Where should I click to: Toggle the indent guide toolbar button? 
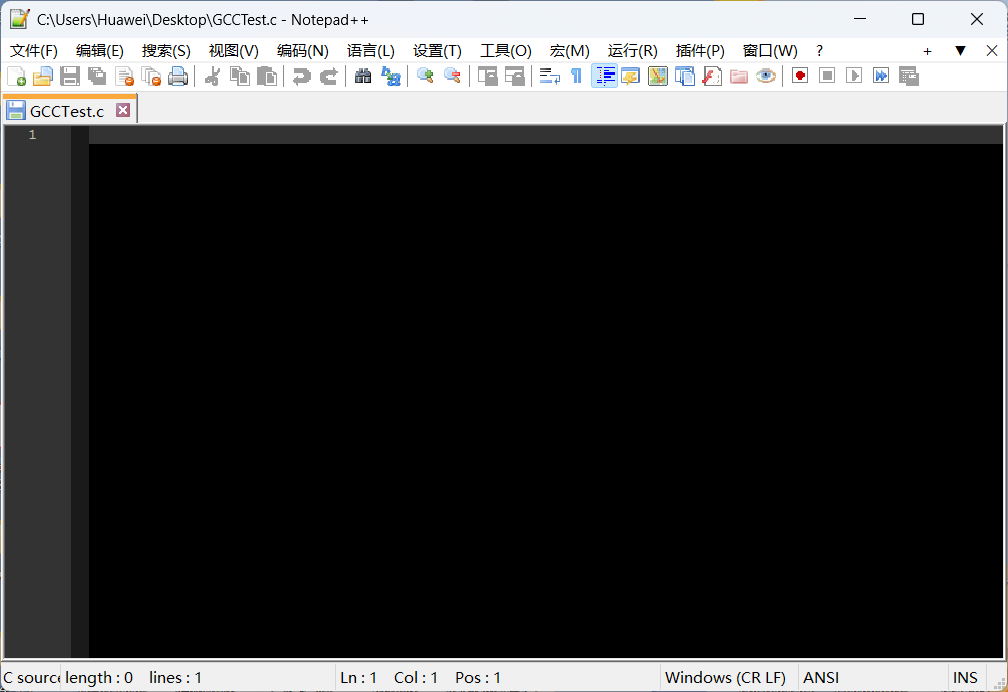pos(604,76)
